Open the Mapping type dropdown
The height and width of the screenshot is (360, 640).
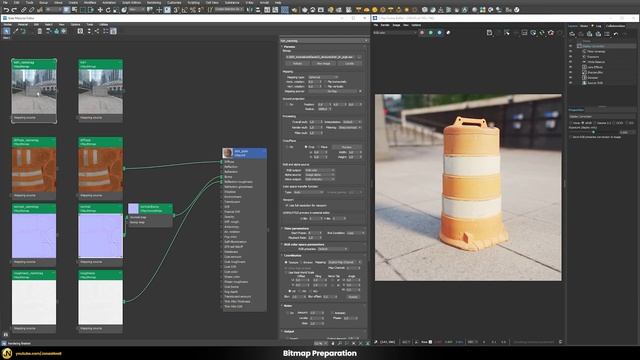[x=323, y=77]
